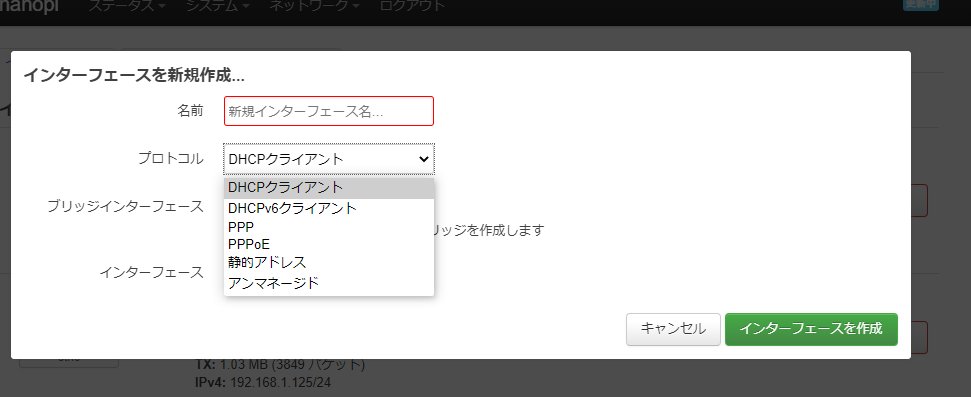
Task: Click the nanopi brand link
Action: pyautogui.click(x=28, y=6)
